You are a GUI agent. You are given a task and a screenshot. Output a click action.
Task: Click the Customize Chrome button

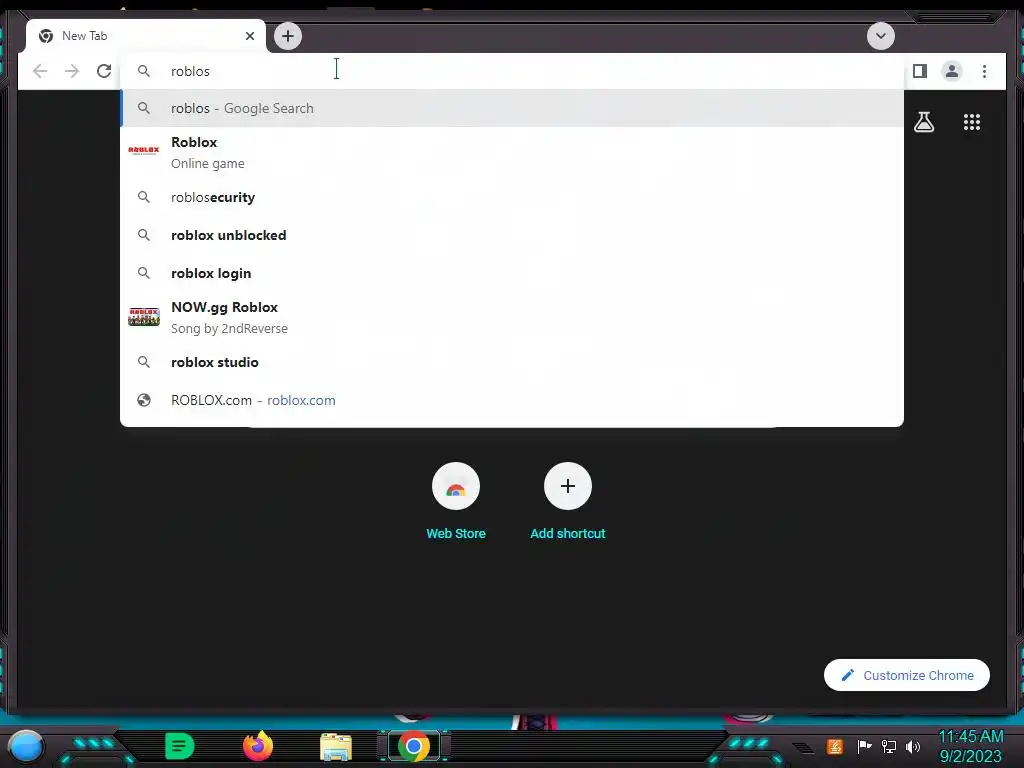click(x=906, y=675)
